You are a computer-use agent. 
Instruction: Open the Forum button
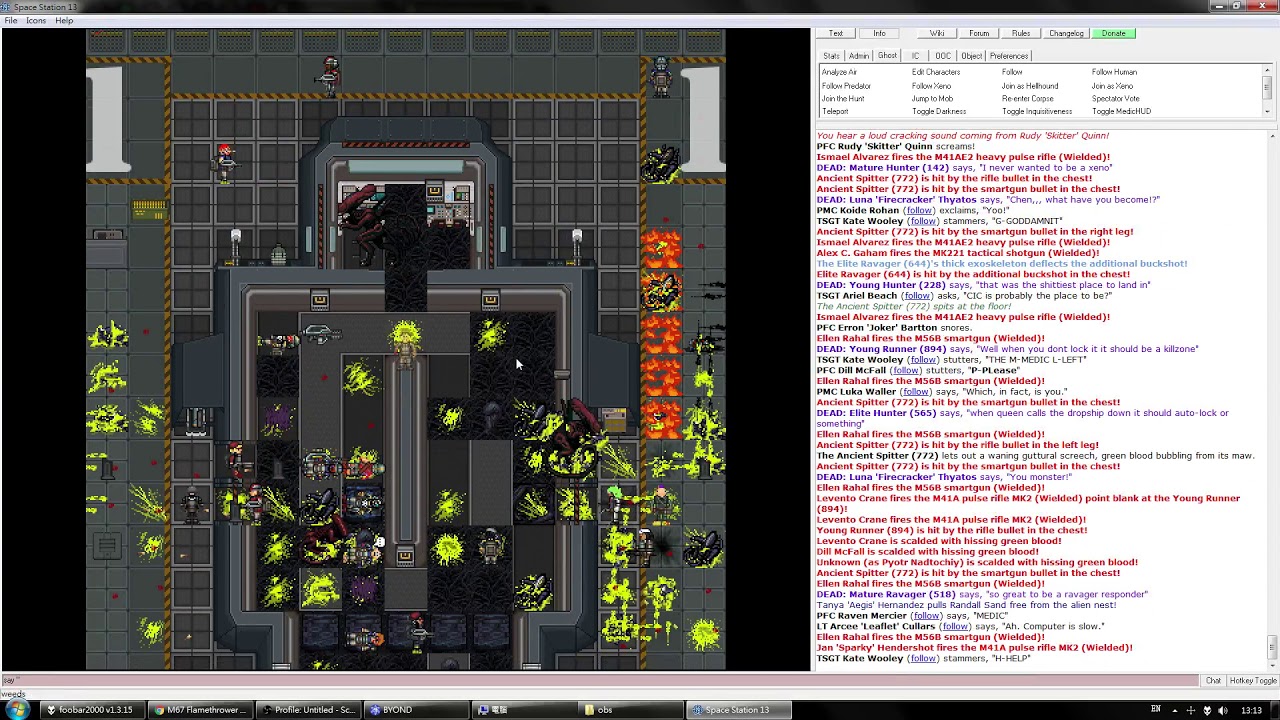point(979,34)
